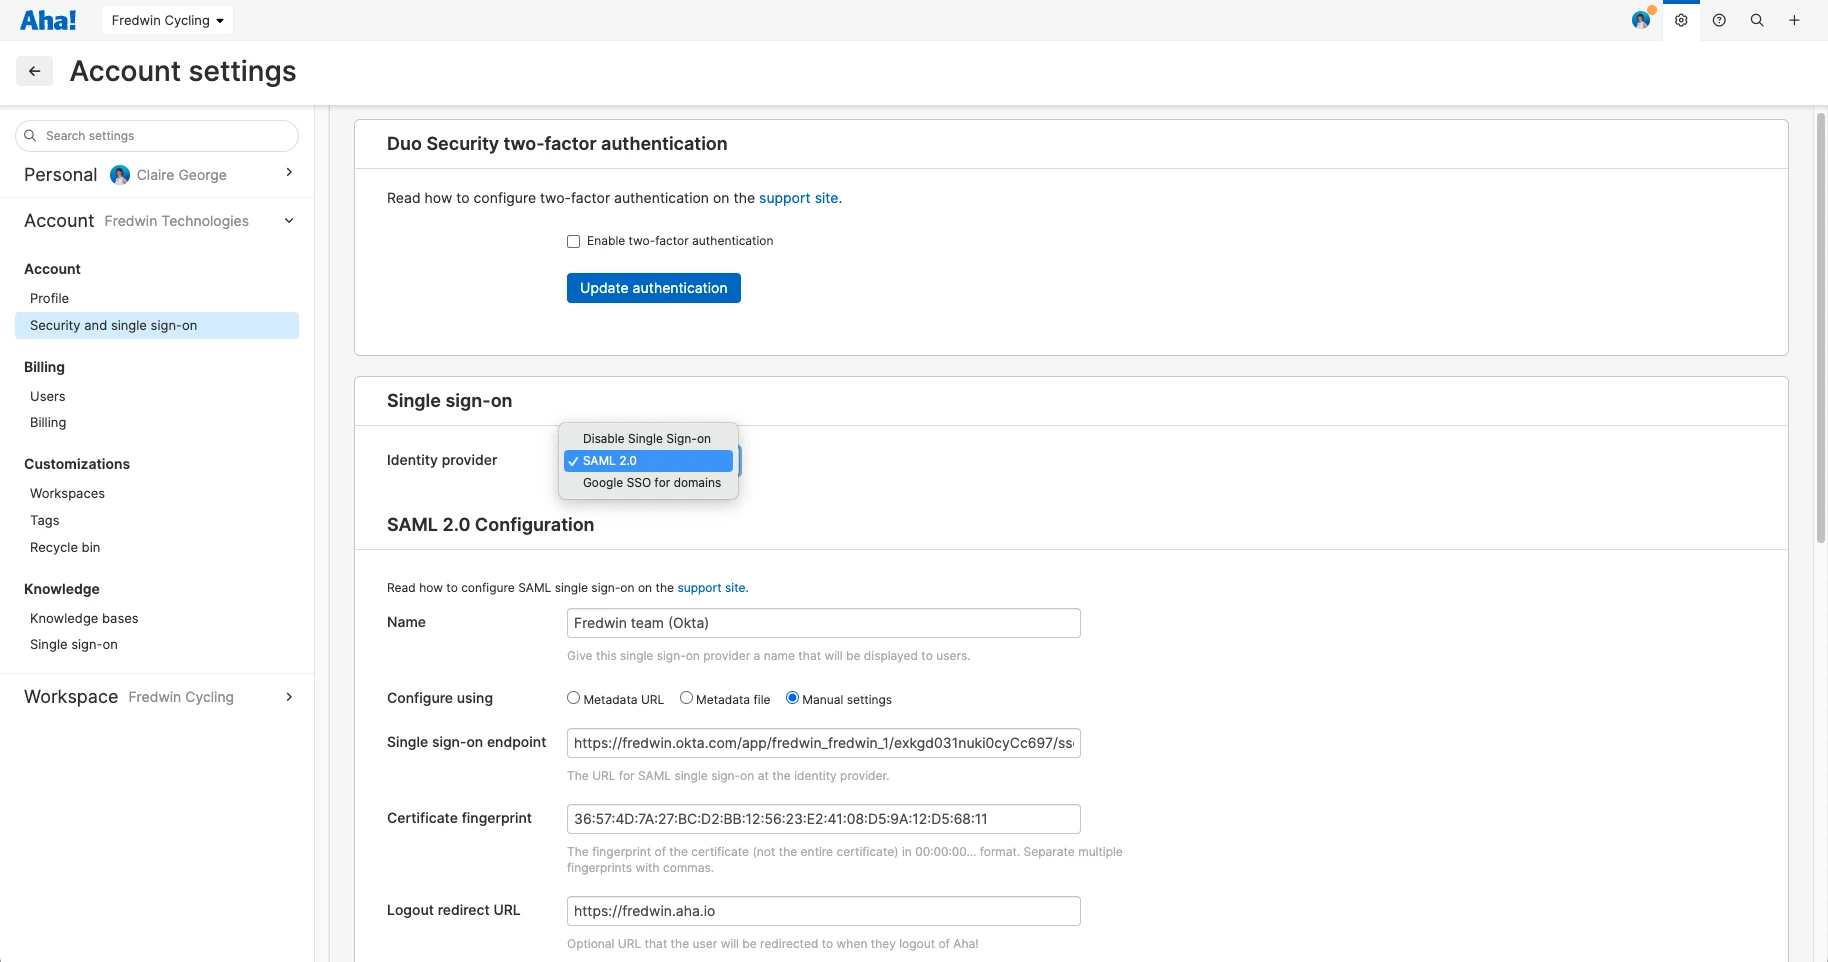
Task: Enable two-factor authentication checkbox
Action: pos(574,241)
